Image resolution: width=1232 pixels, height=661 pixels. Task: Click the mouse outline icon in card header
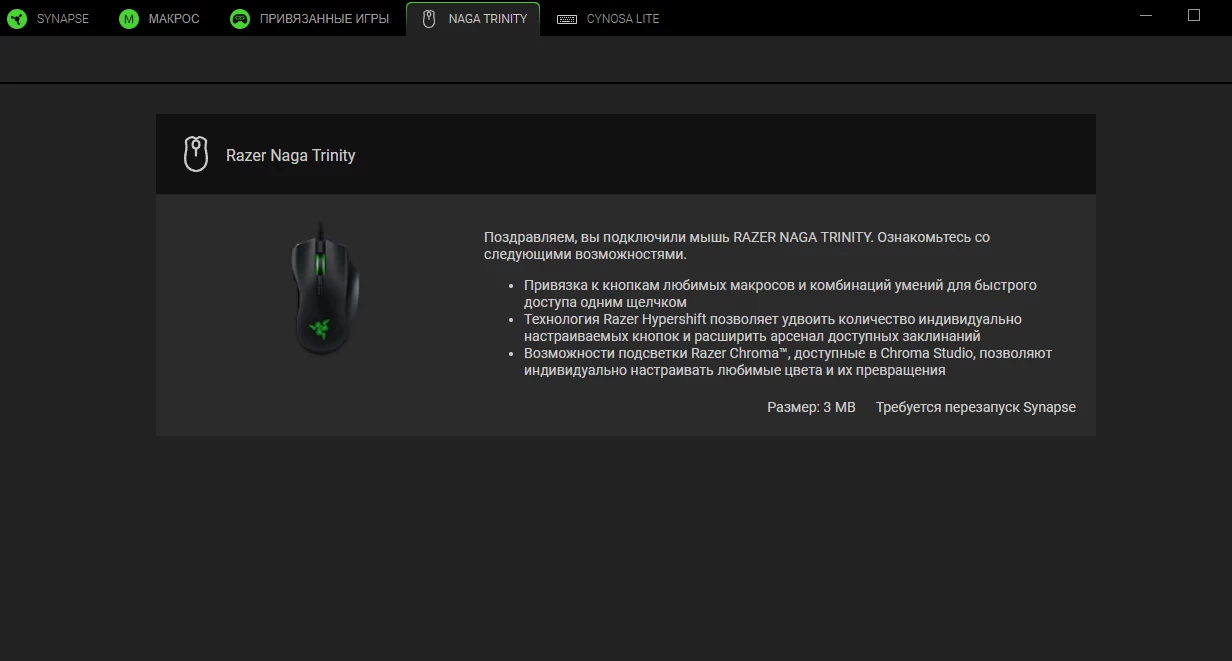click(196, 154)
